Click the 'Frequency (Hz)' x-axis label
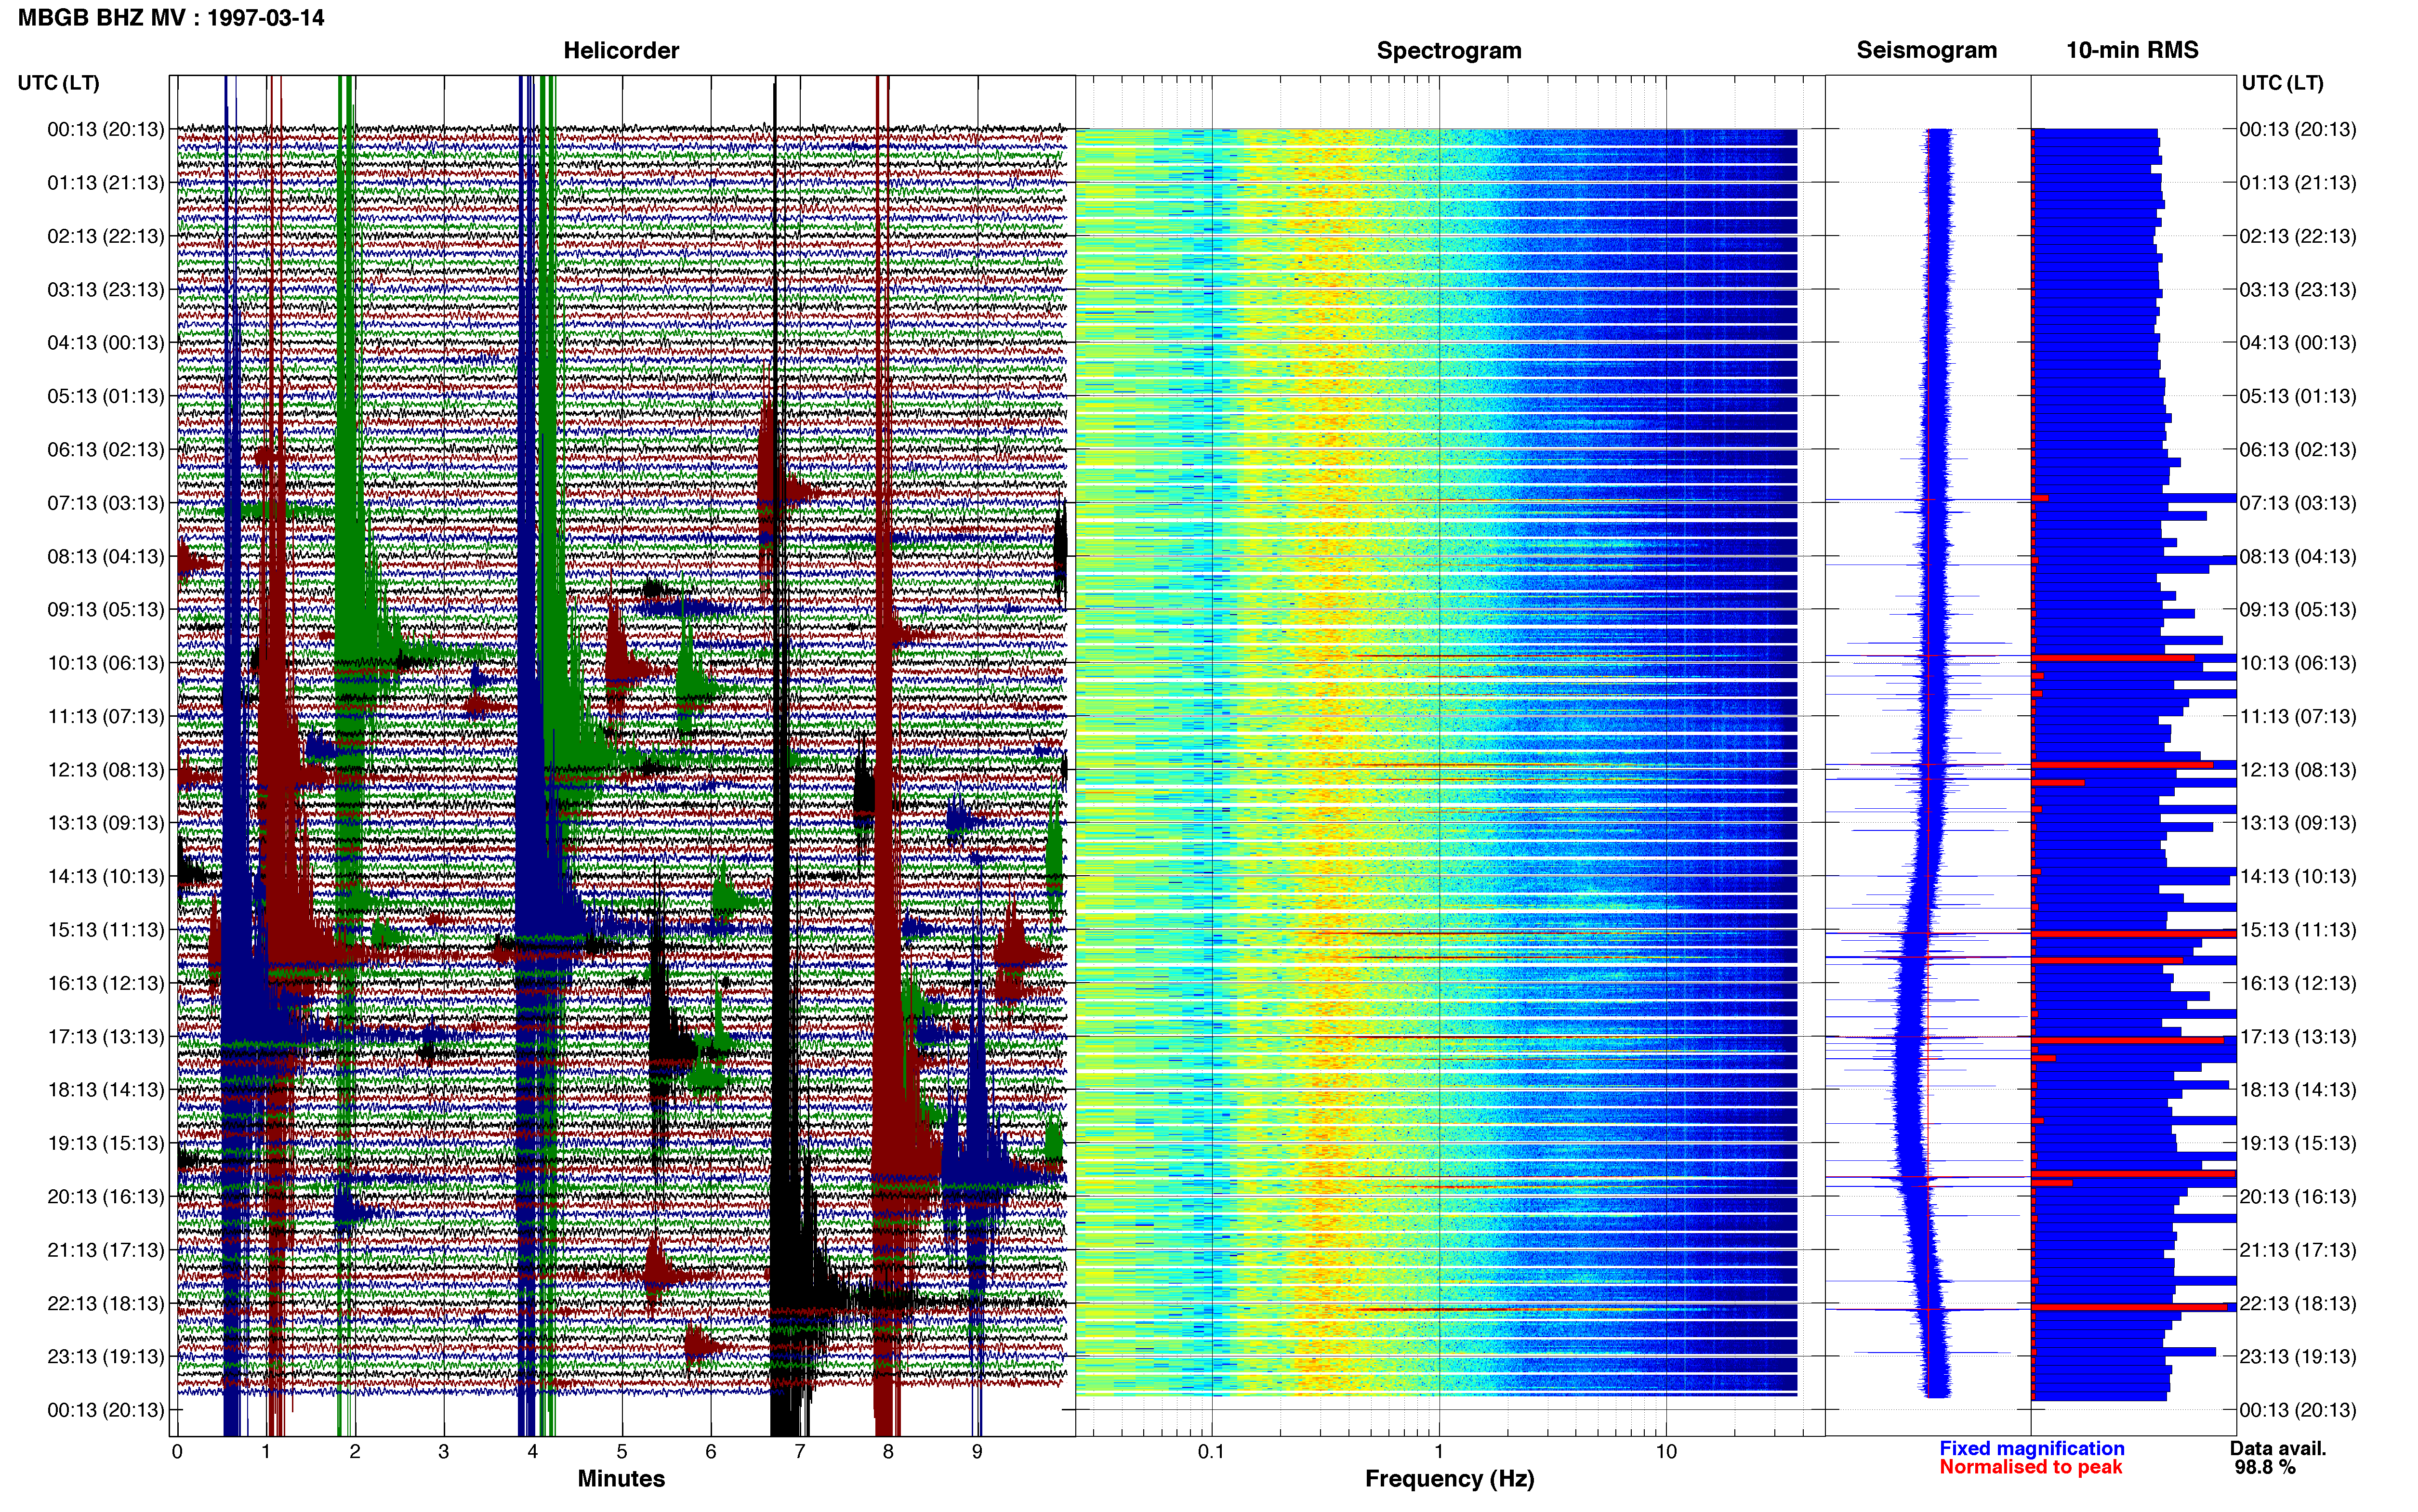This screenshot has height=1512, width=2418. coord(1449,1479)
